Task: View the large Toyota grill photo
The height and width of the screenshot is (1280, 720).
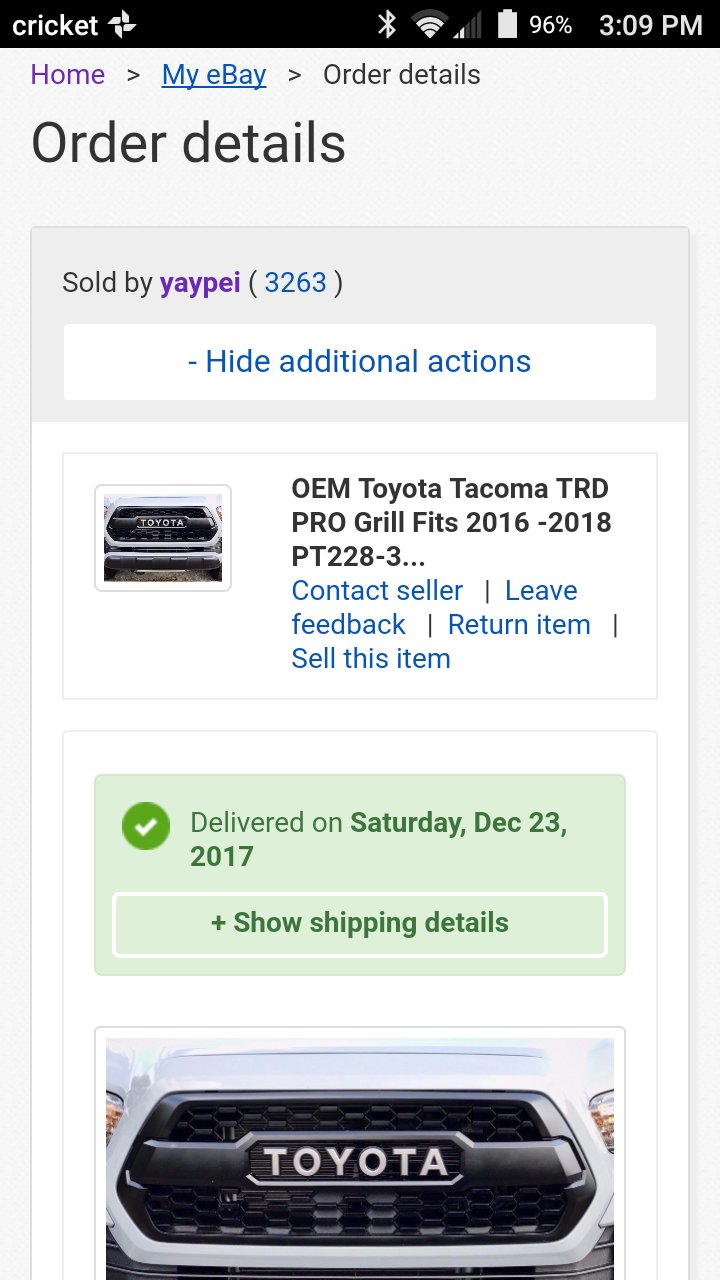Action: (x=360, y=1158)
